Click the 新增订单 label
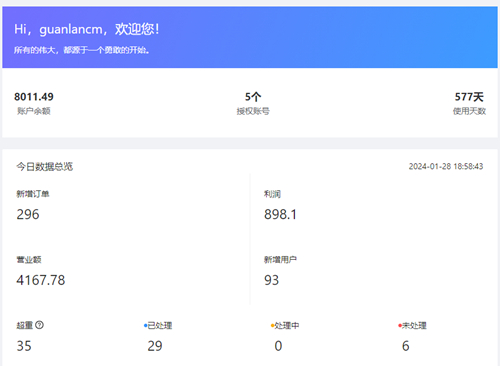The height and width of the screenshot is (366, 500). 33,194
